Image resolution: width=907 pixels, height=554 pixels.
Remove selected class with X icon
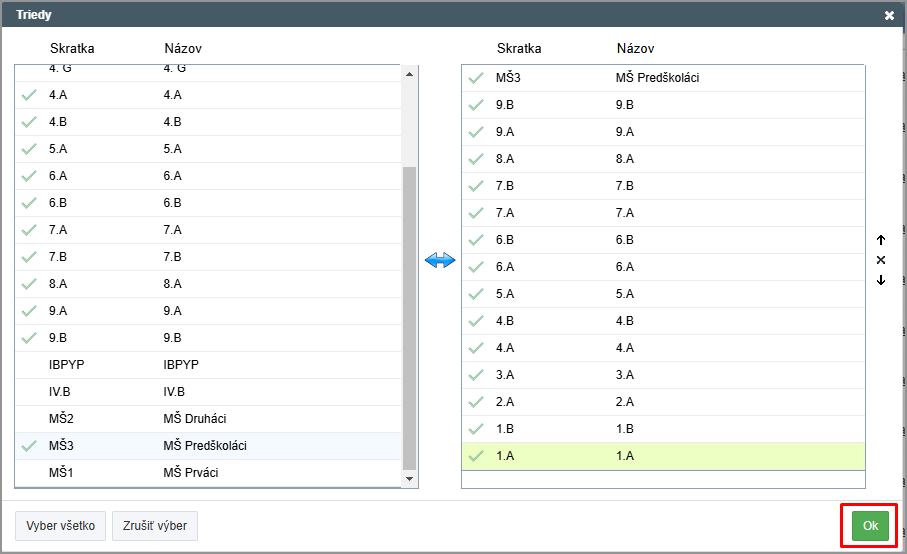(x=880, y=260)
